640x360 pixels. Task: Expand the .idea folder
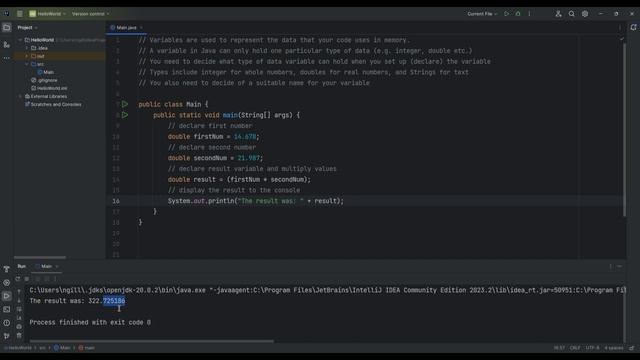pyautogui.click(x=27, y=48)
